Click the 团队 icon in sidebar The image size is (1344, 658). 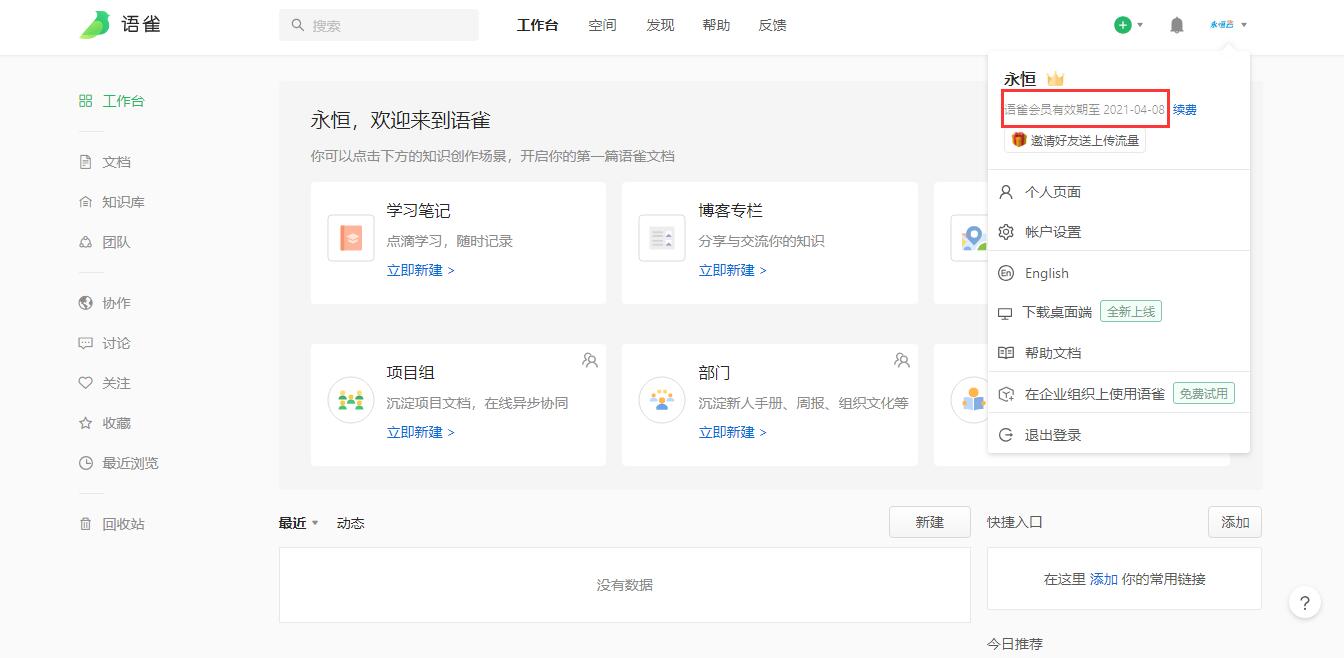(85, 242)
